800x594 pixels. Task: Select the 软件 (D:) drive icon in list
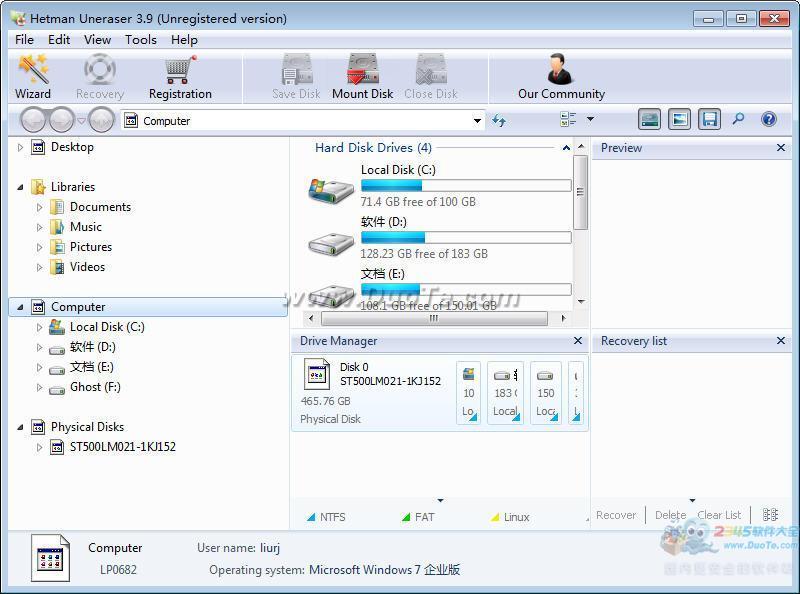coord(331,245)
